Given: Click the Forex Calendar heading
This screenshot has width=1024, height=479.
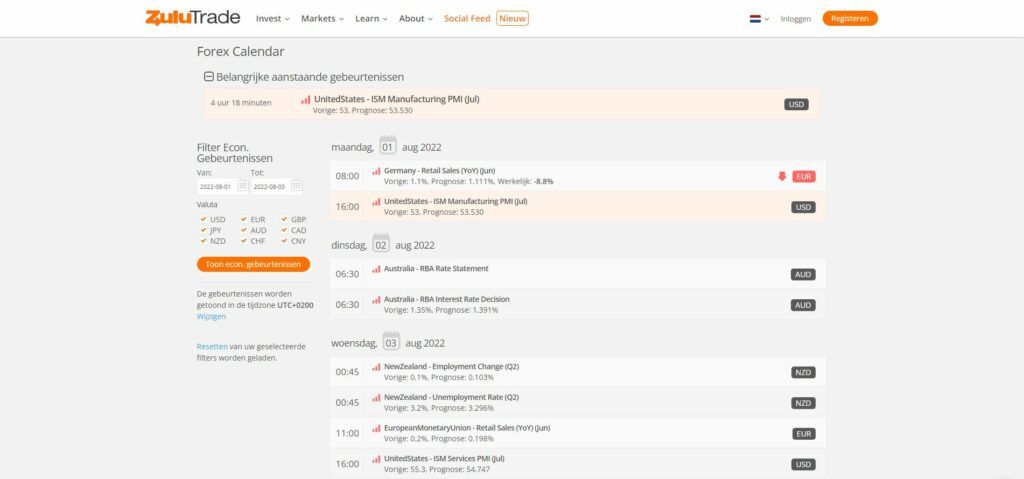Looking at the screenshot, I should pos(240,52).
